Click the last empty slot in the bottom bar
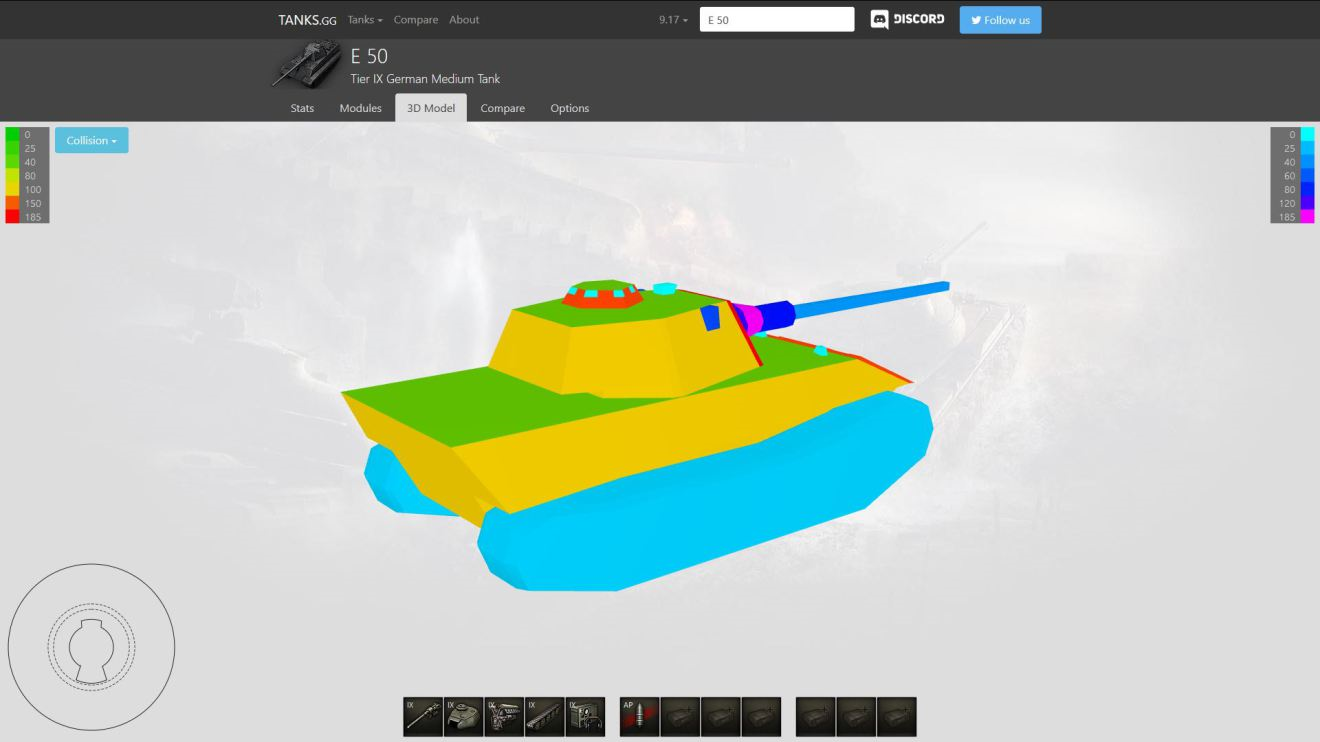1320x742 pixels. click(x=896, y=717)
